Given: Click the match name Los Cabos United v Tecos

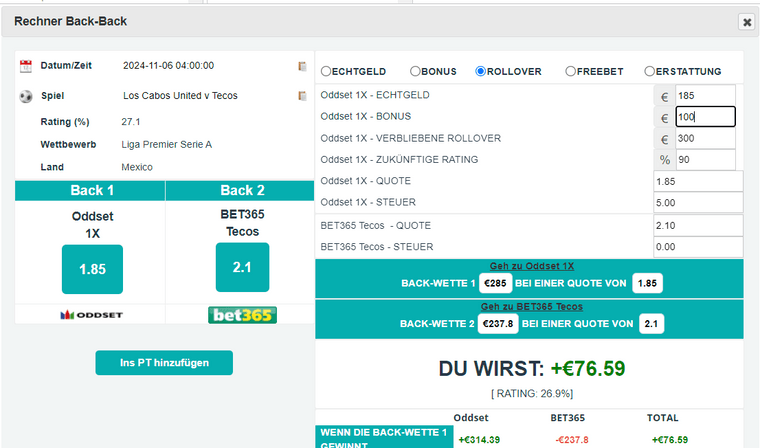Looking at the screenshot, I should [x=180, y=96].
